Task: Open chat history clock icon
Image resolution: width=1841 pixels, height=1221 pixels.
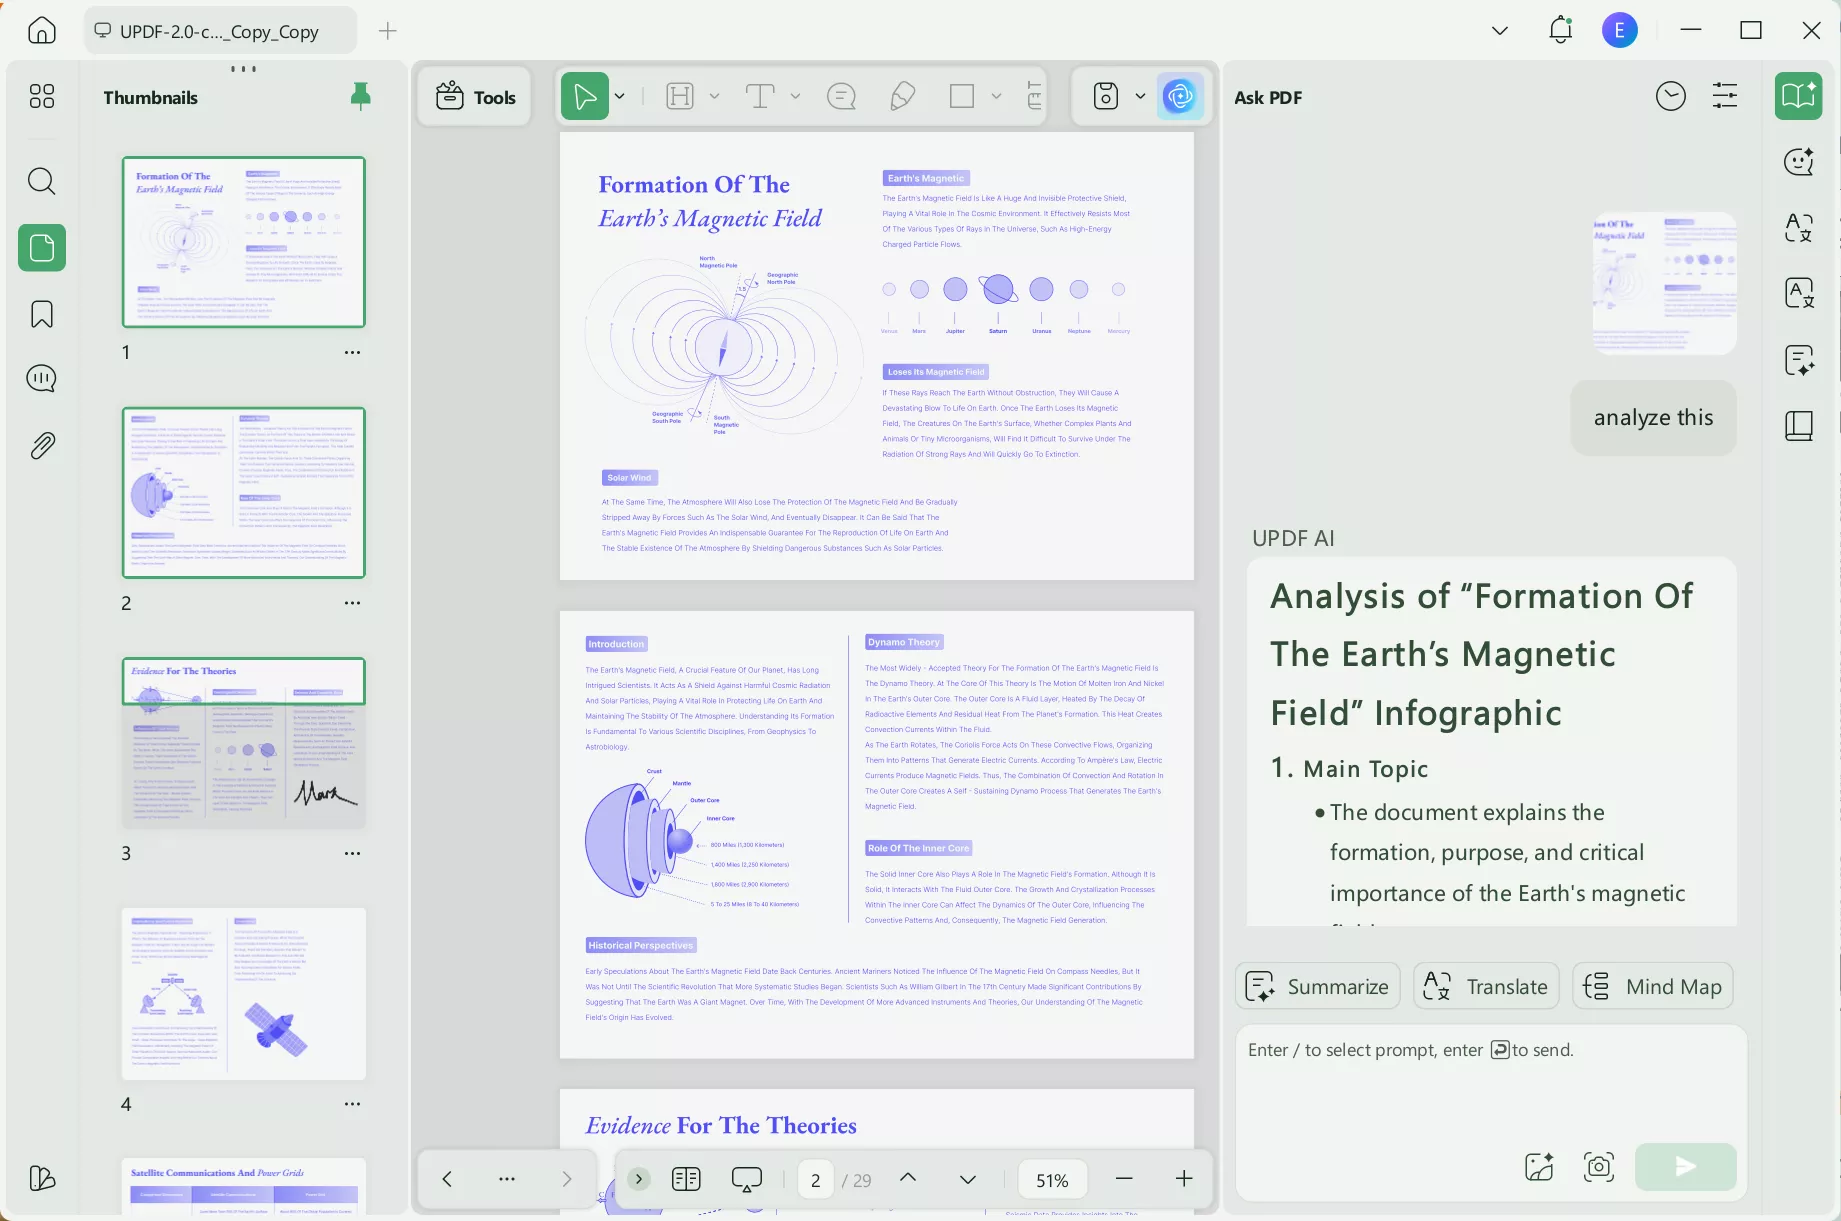Action: tap(1671, 97)
